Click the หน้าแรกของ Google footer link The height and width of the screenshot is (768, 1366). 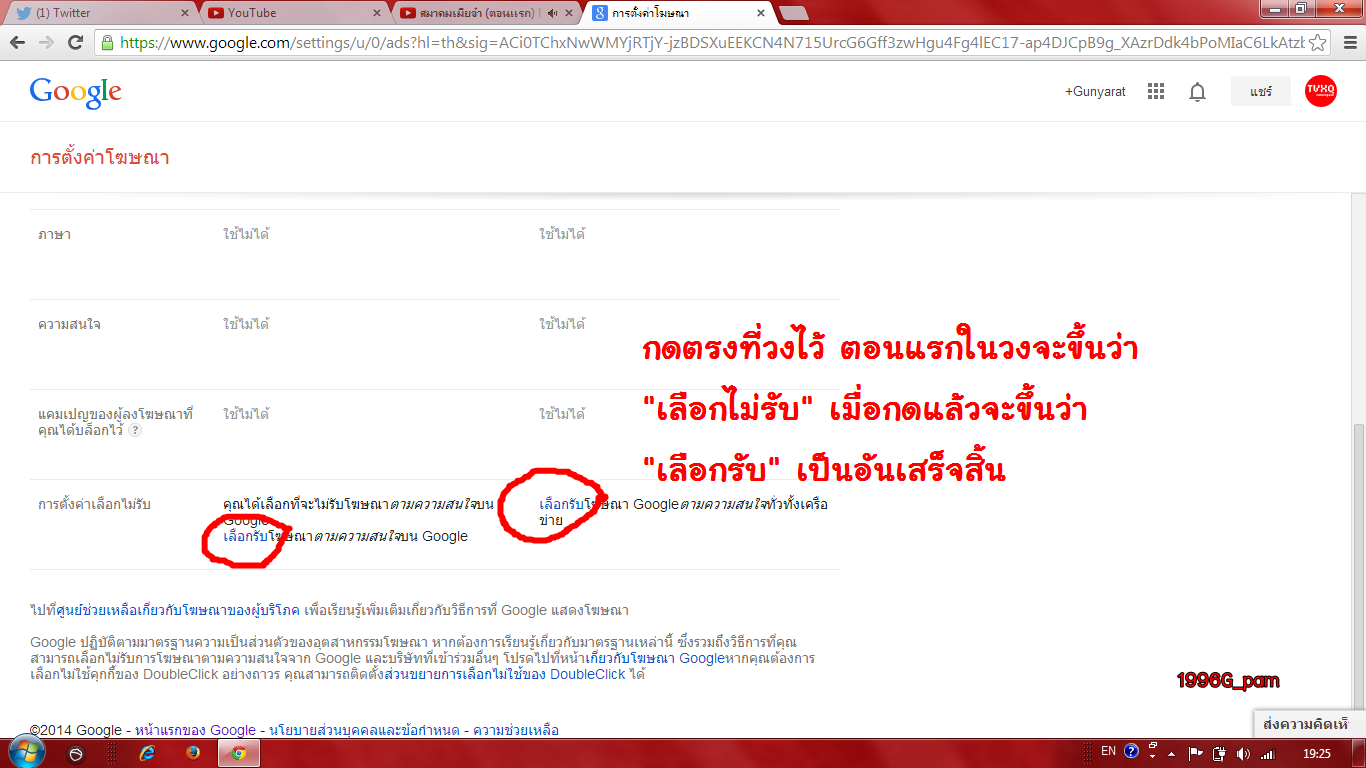[x=195, y=730]
